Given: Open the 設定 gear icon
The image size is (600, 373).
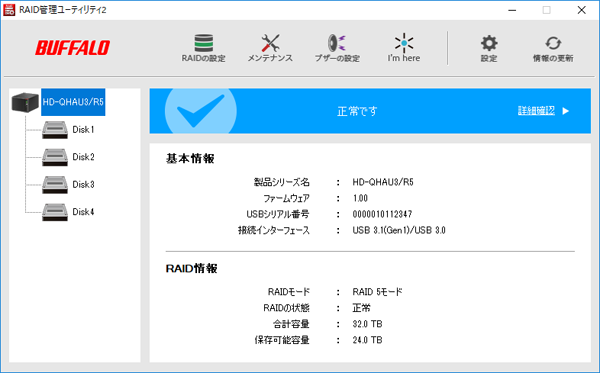Looking at the screenshot, I should click(x=489, y=43).
